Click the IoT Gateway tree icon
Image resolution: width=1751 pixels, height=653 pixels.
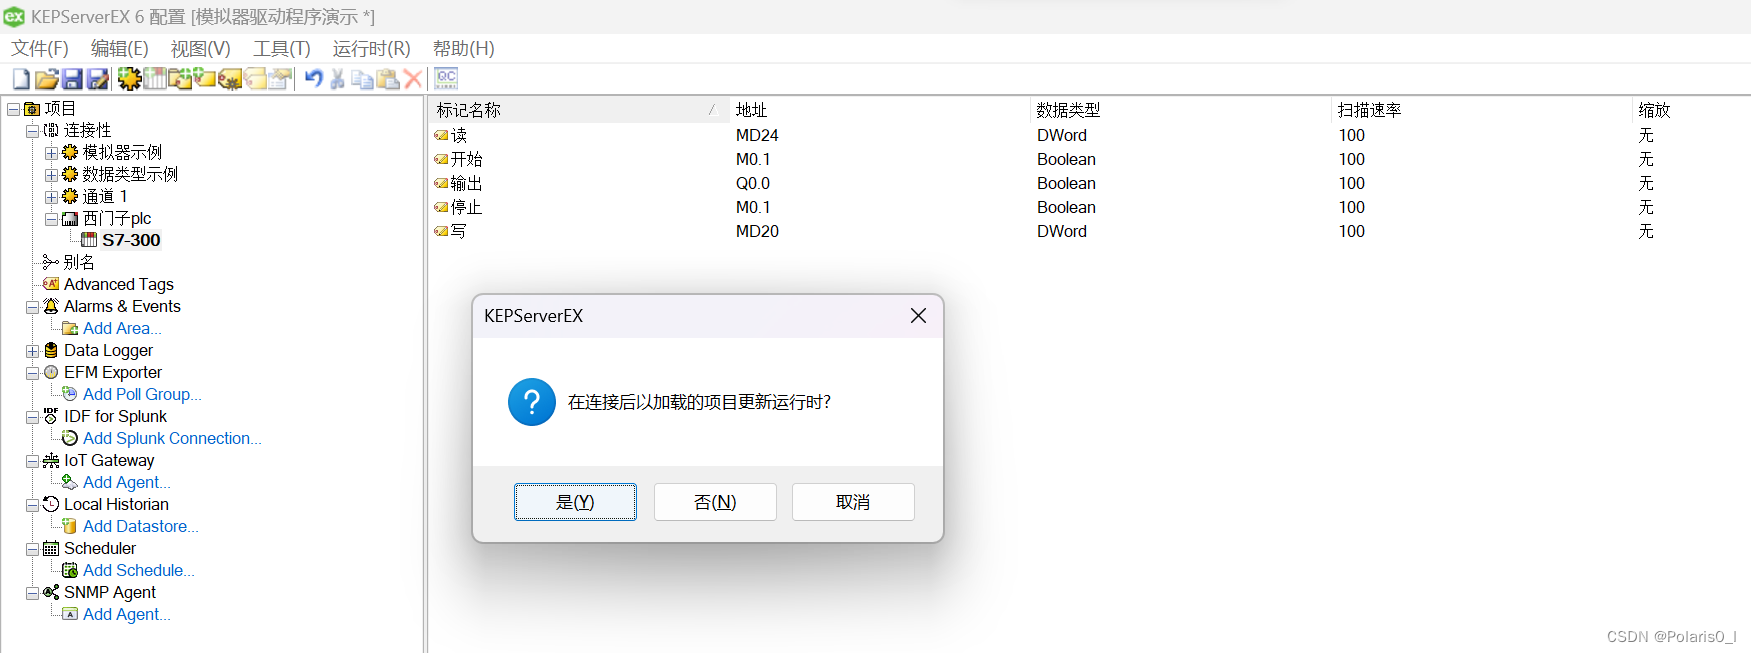pos(51,460)
